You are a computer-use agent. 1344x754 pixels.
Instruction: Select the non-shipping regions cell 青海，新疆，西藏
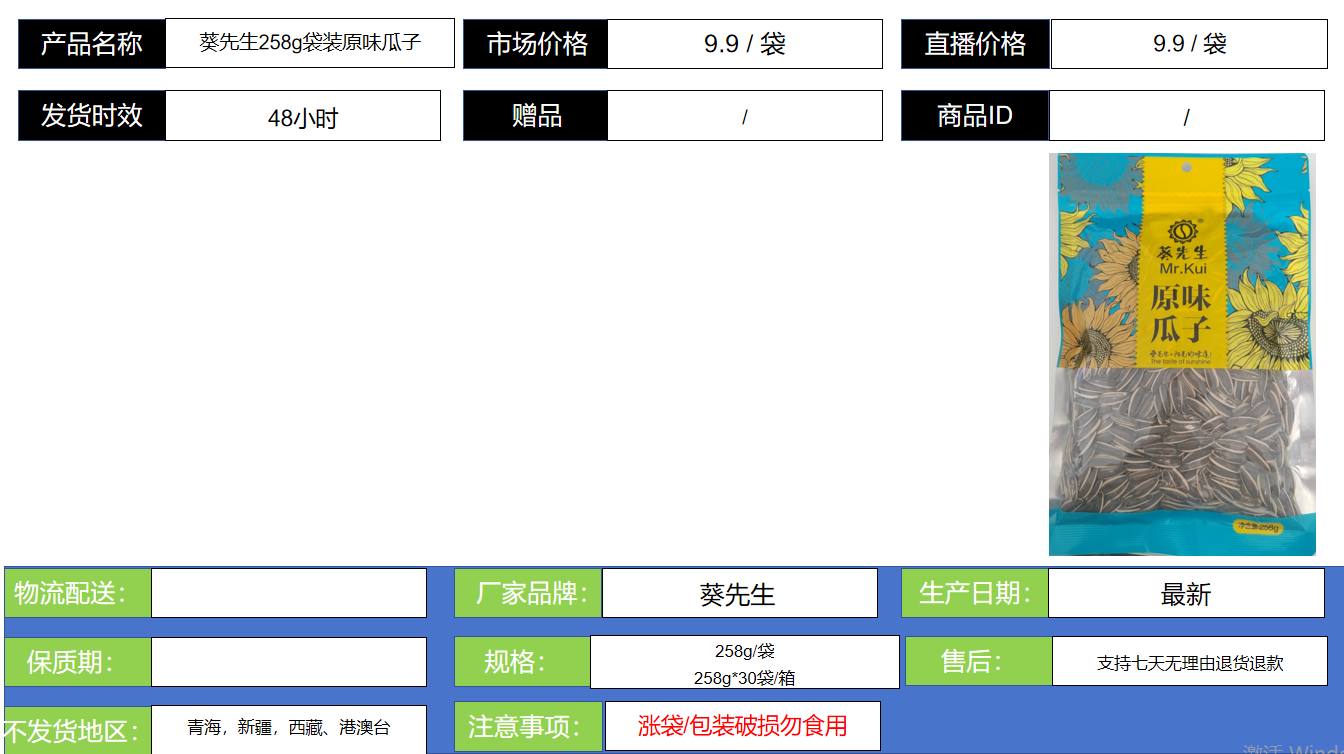tap(288, 728)
